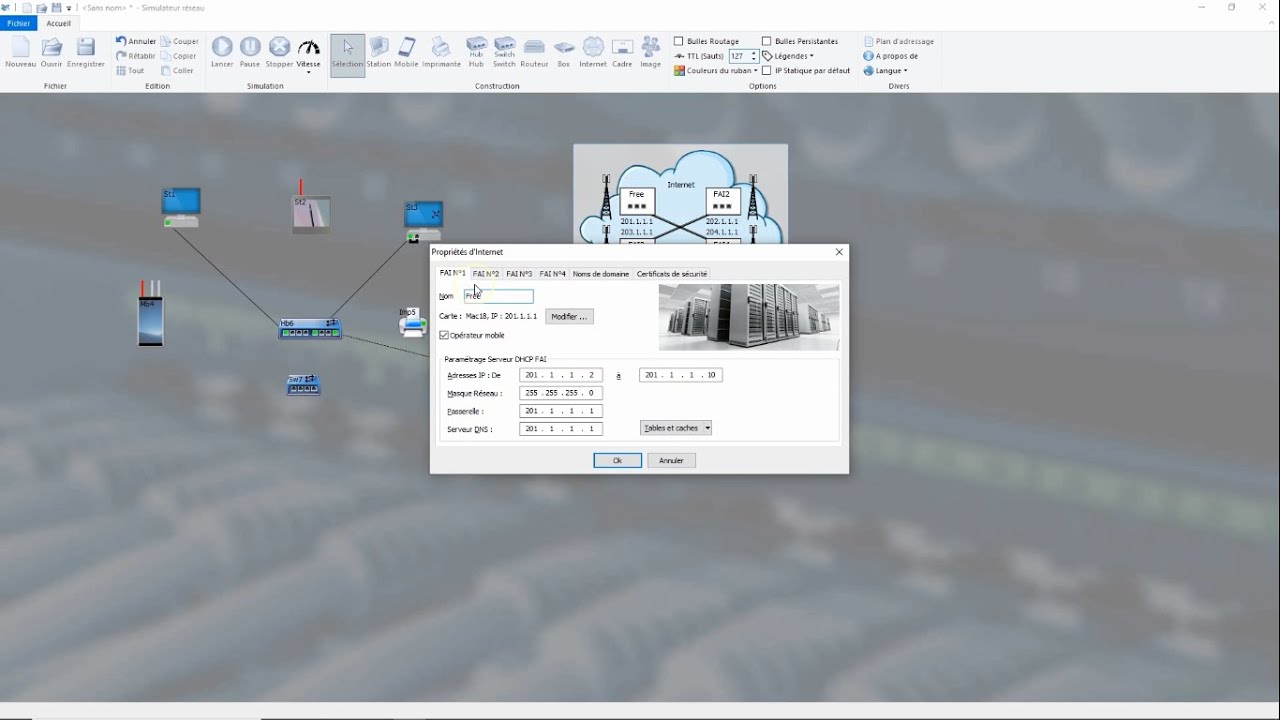This screenshot has width=1280, height=720.
Task: Switch to FAI N°3 tab
Action: (519, 273)
